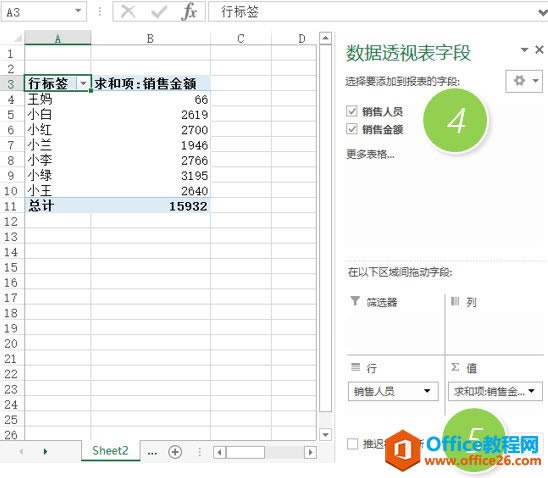Close the 数据透视表字段 pane
The height and width of the screenshot is (478, 548).
[539, 50]
